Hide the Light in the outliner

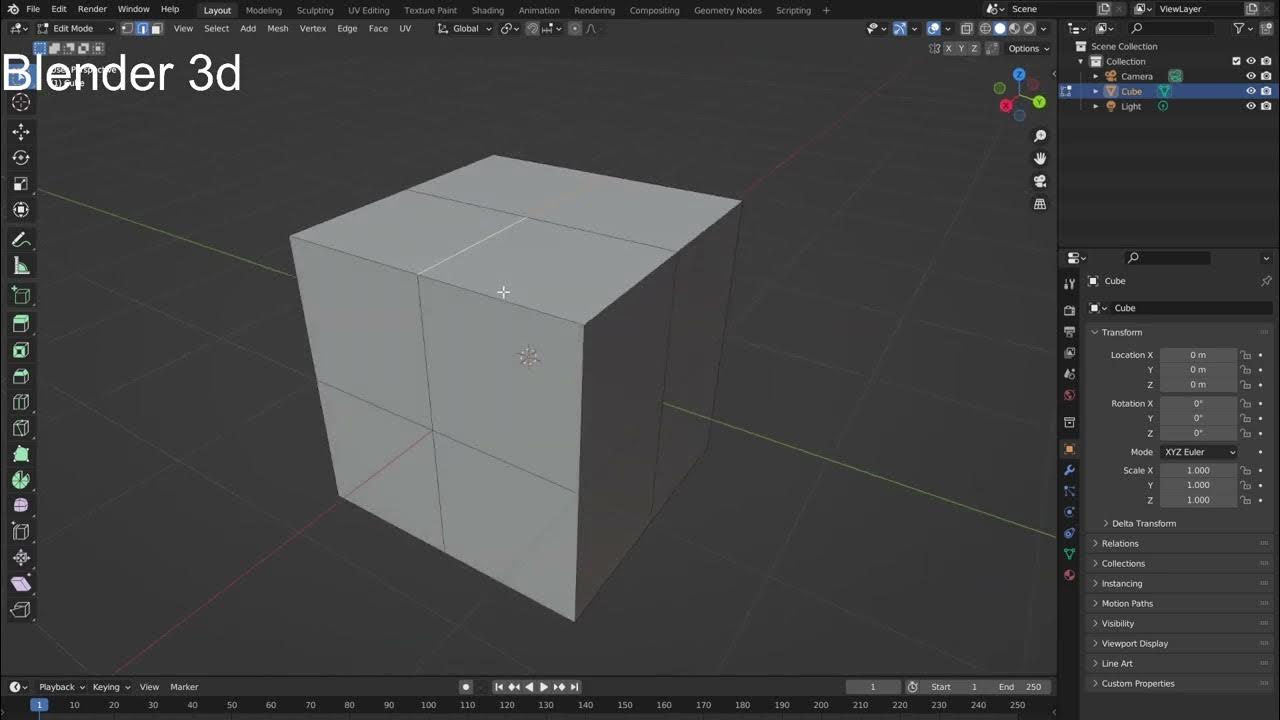coord(1250,106)
